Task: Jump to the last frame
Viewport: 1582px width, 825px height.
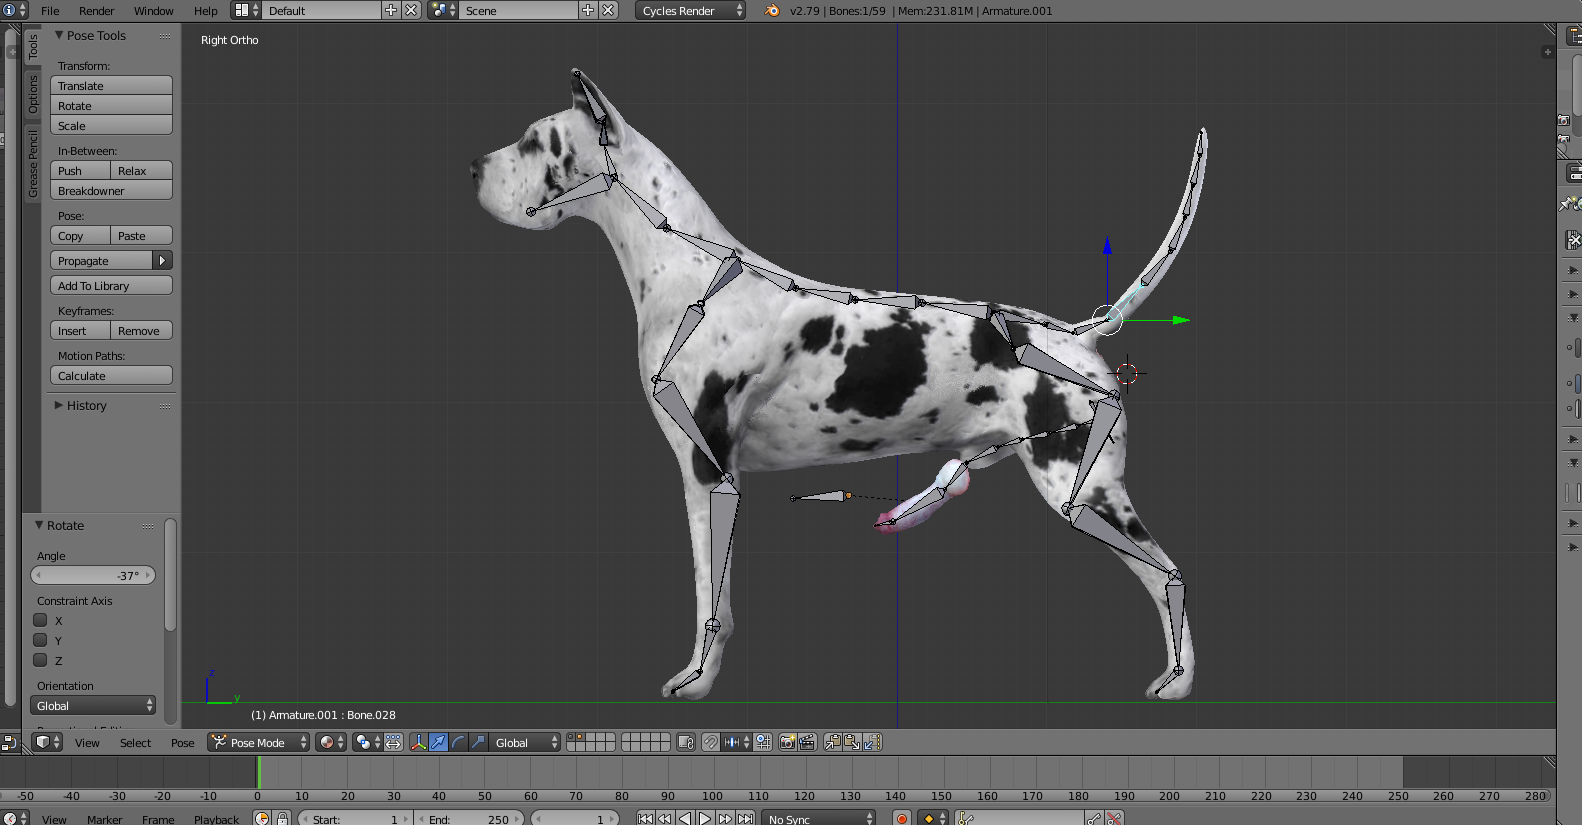Action: coord(746,819)
